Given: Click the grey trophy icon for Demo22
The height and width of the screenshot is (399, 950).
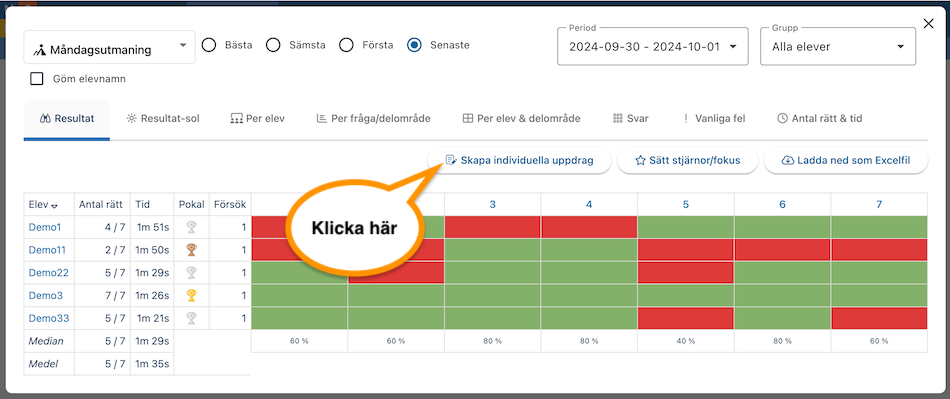Looking at the screenshot, I should click(x=191, y=272).
